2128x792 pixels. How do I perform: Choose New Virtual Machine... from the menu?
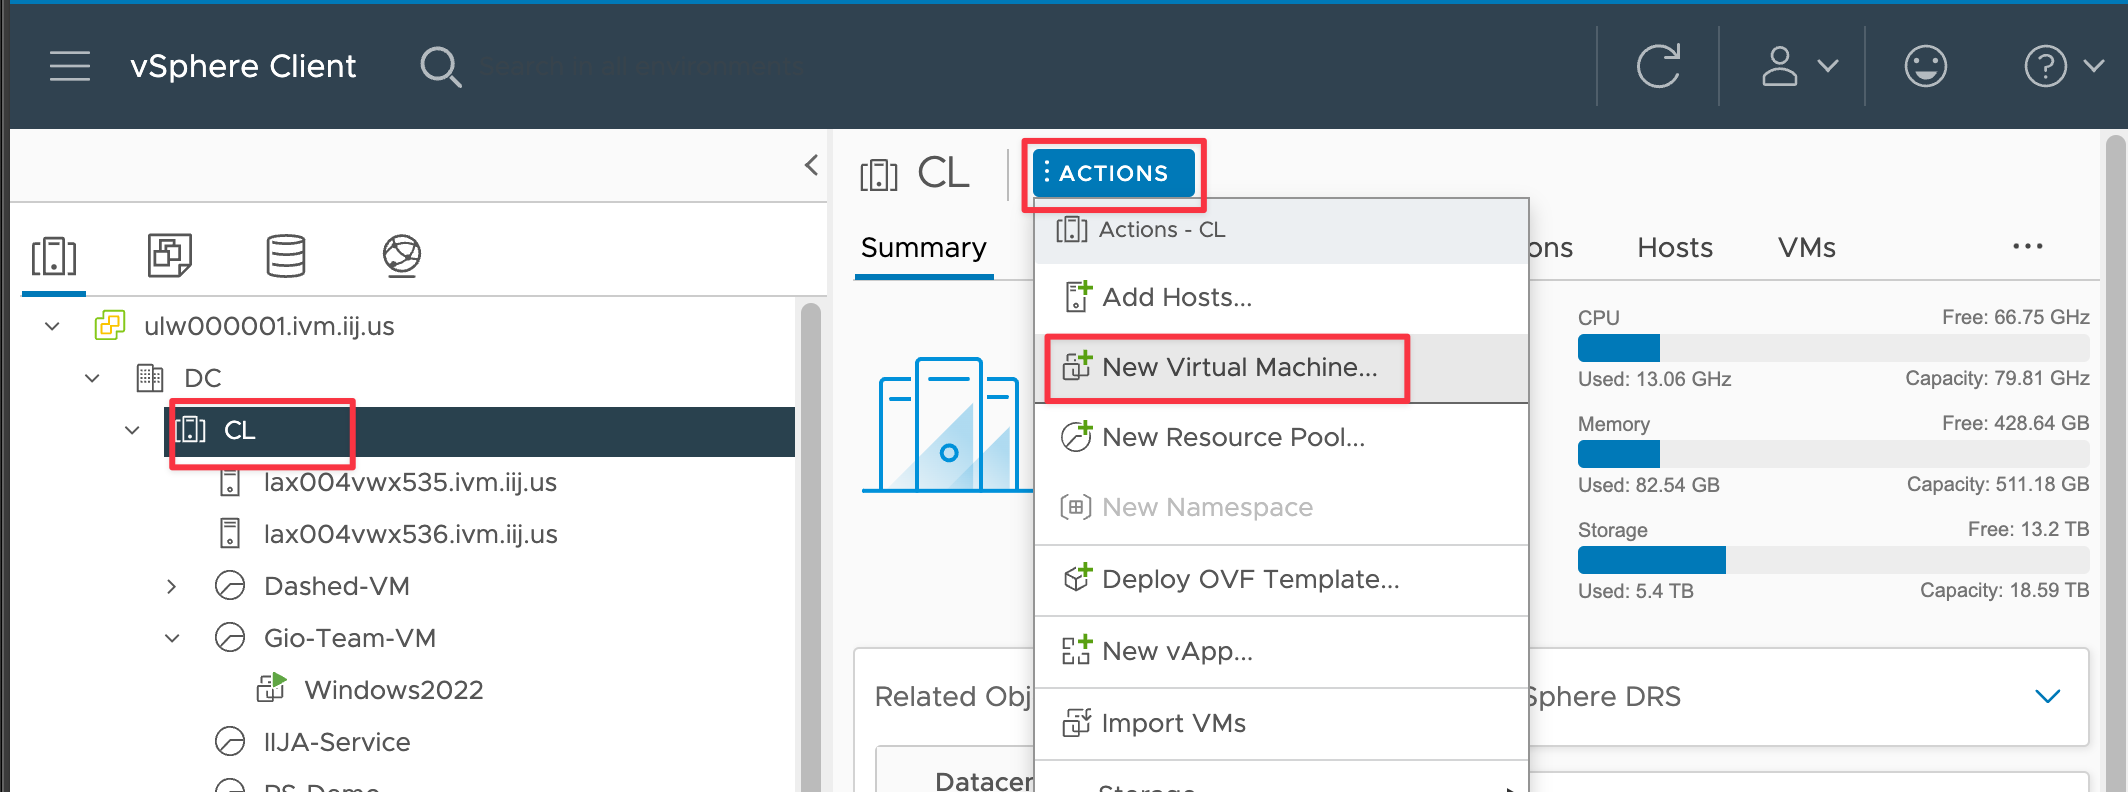1281,367
